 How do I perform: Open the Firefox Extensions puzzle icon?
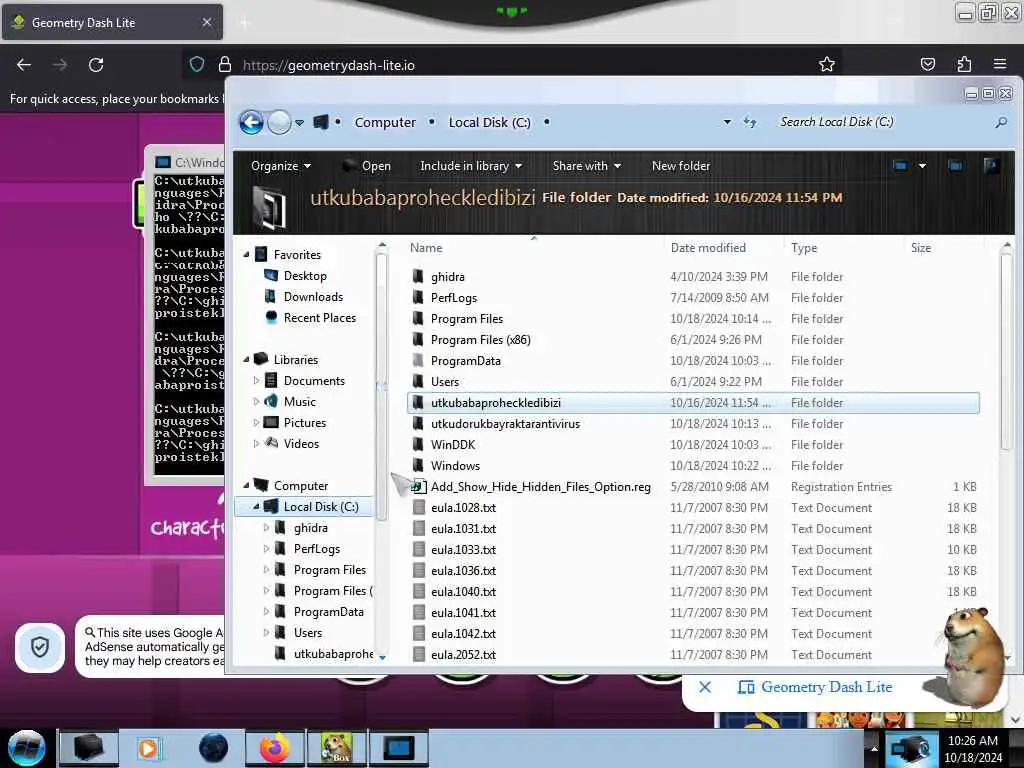(964, 64)
